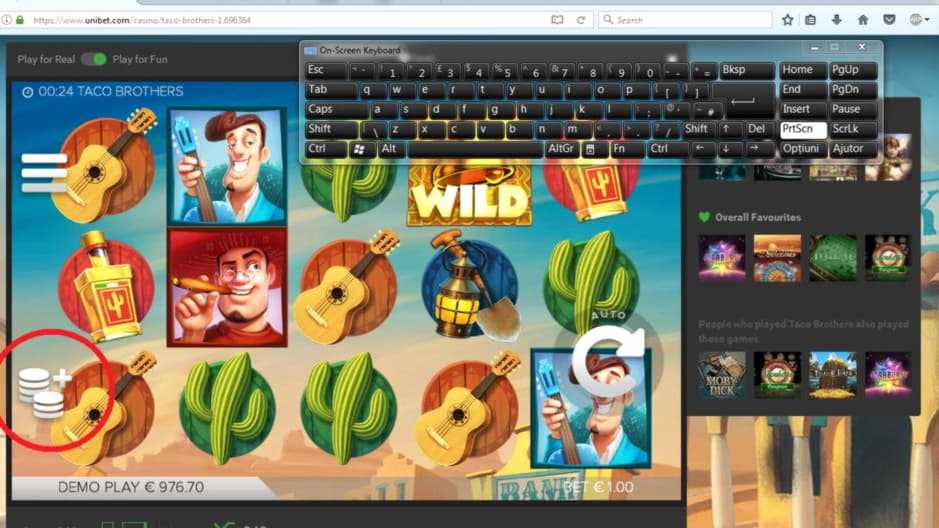Toggle left Shift key on On-Screen Keyboard
Viewport: 939px width, 528px height.
coord(332,130)
